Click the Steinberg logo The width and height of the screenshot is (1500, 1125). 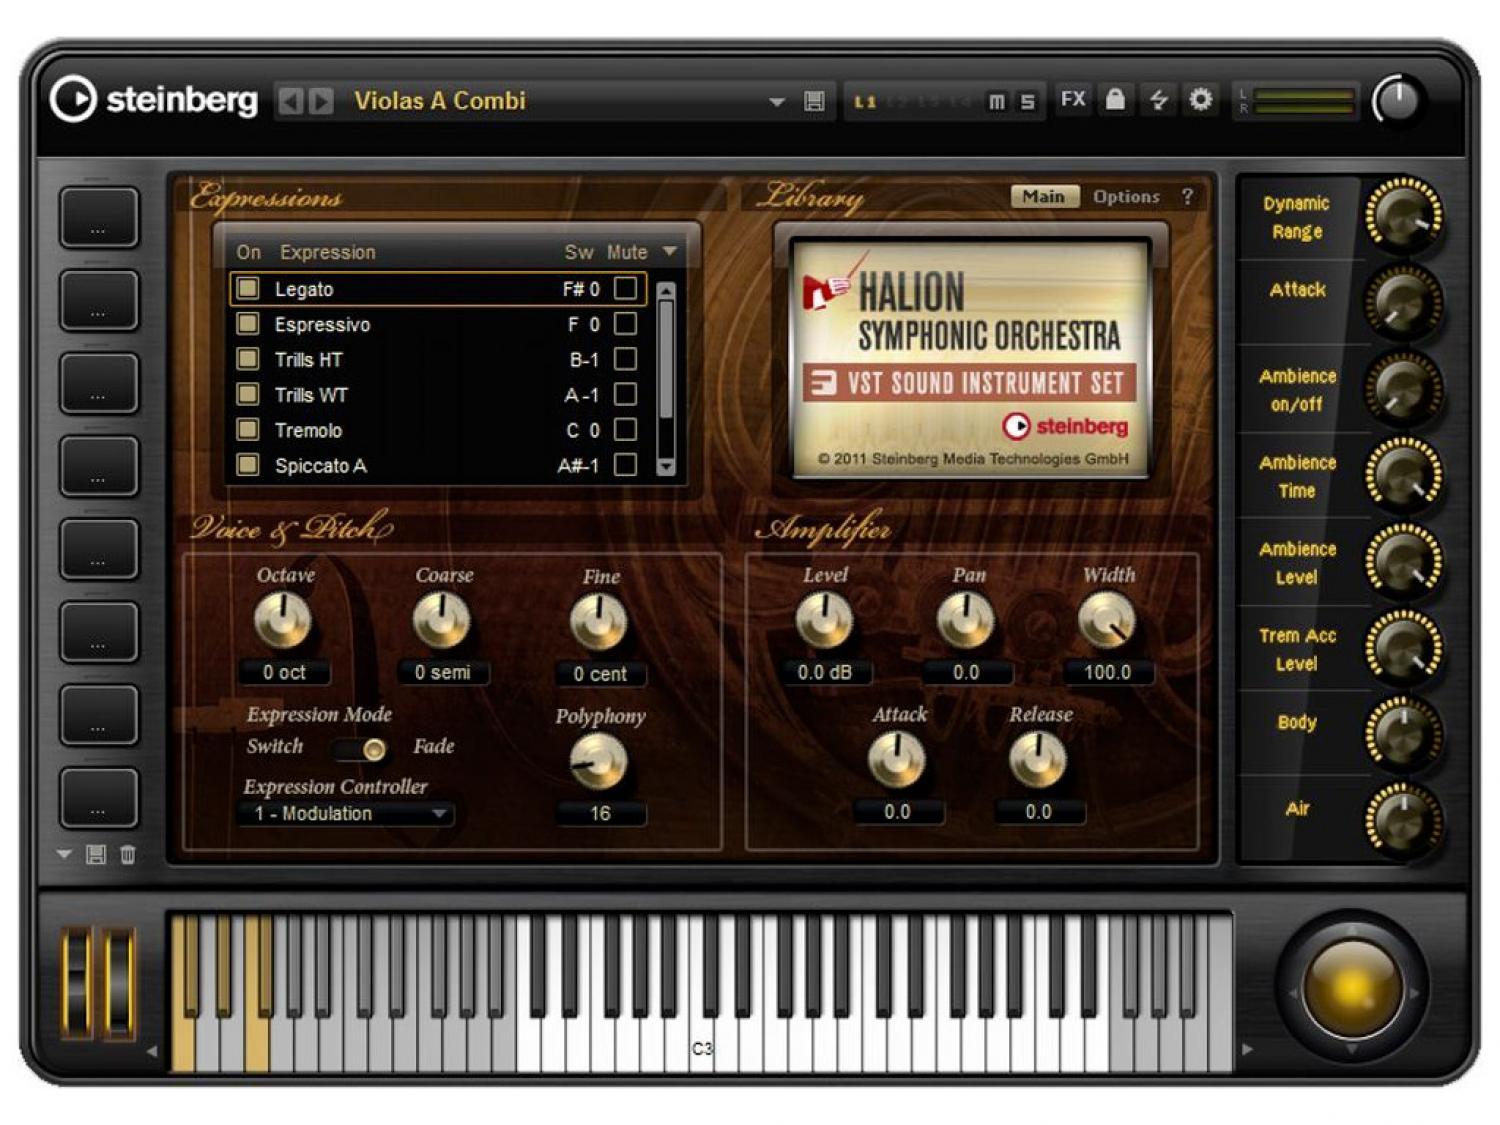click(153, 100)
